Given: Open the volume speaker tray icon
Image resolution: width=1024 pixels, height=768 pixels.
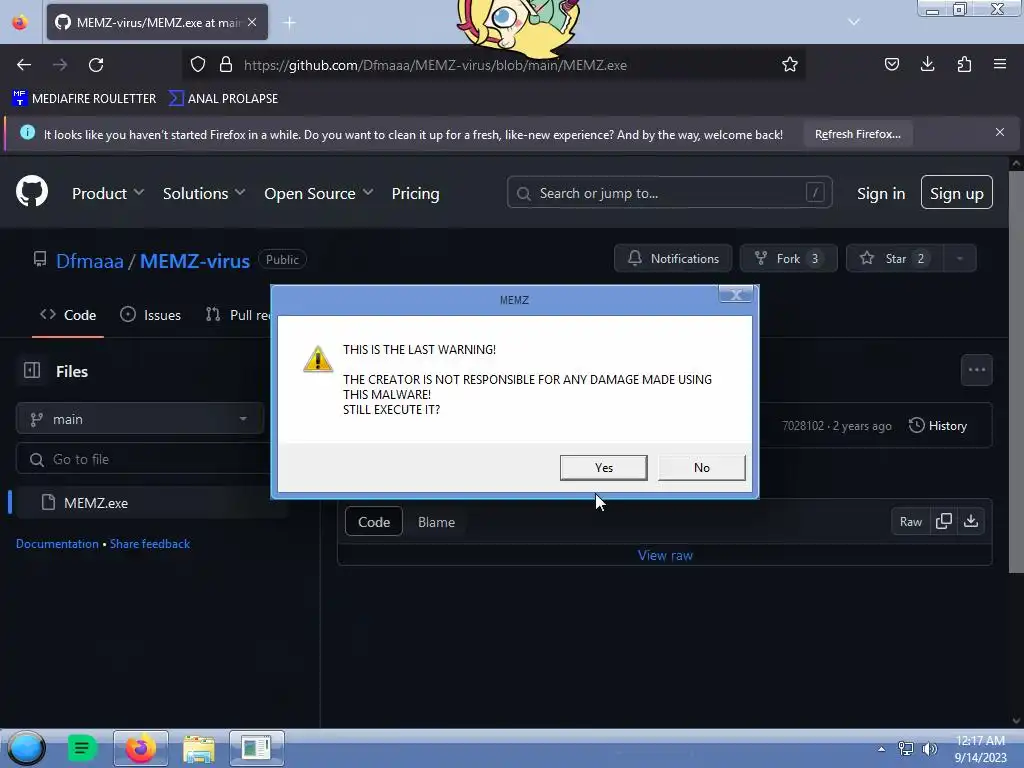Looking at the screenshot, I should point(929,748).
